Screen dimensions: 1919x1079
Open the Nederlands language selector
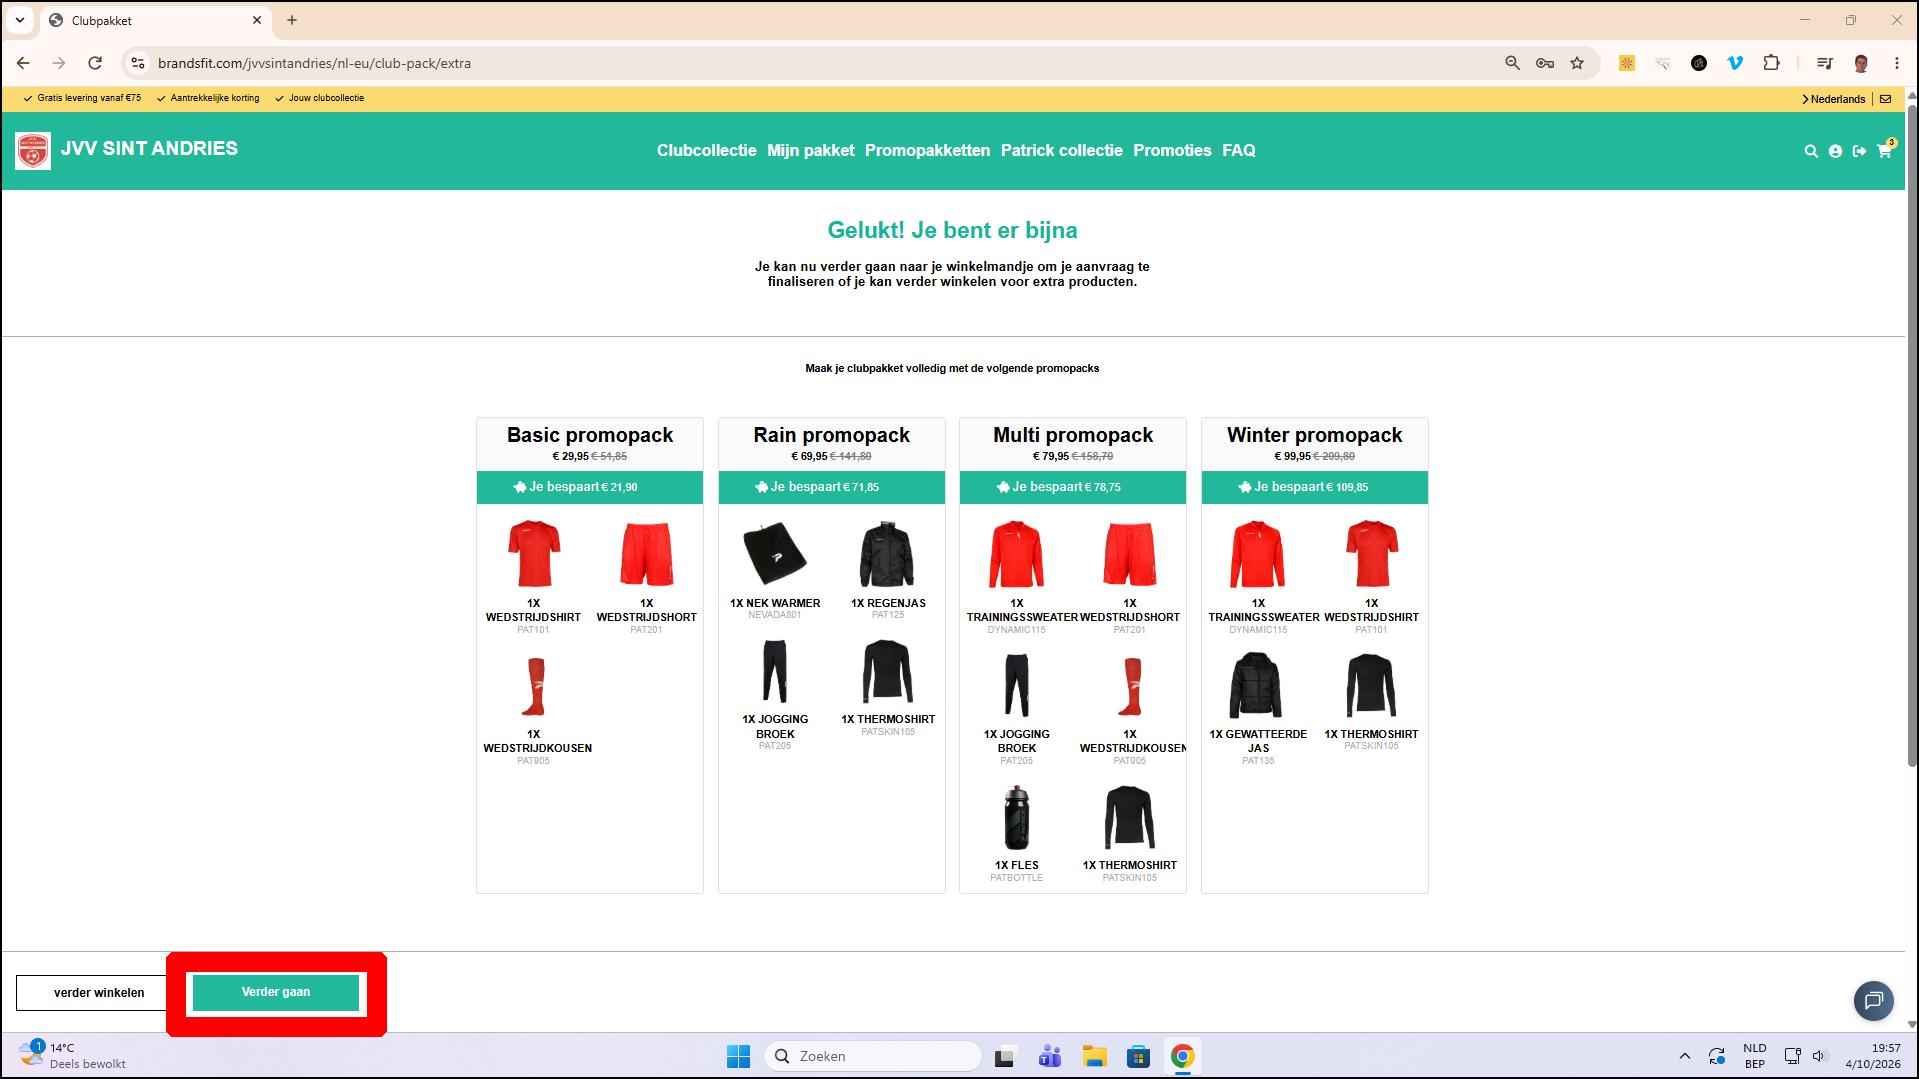[x=1834, y=99]
